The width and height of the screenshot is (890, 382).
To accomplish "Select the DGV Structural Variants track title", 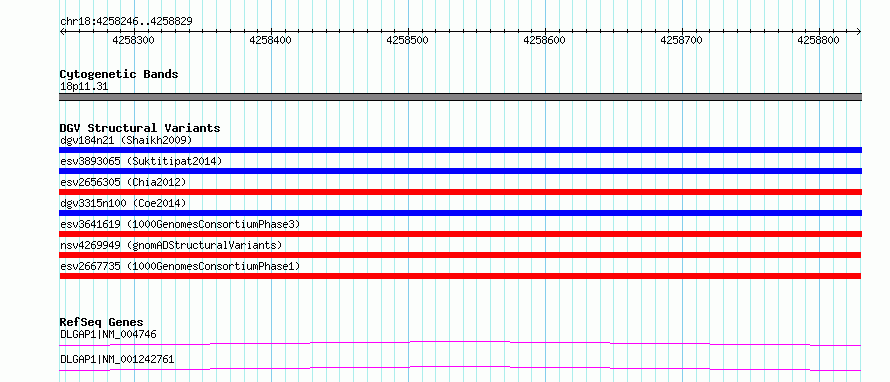I will (x=140, y=128).
